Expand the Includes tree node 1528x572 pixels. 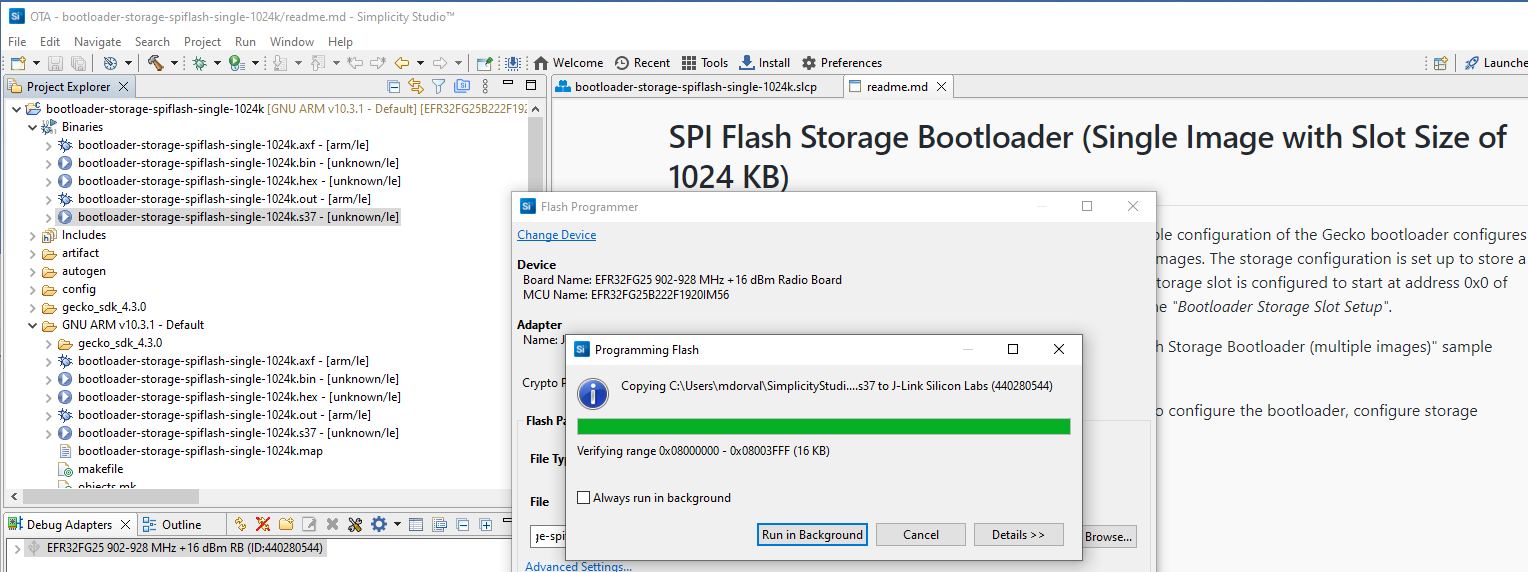click(x=32, y=235)
